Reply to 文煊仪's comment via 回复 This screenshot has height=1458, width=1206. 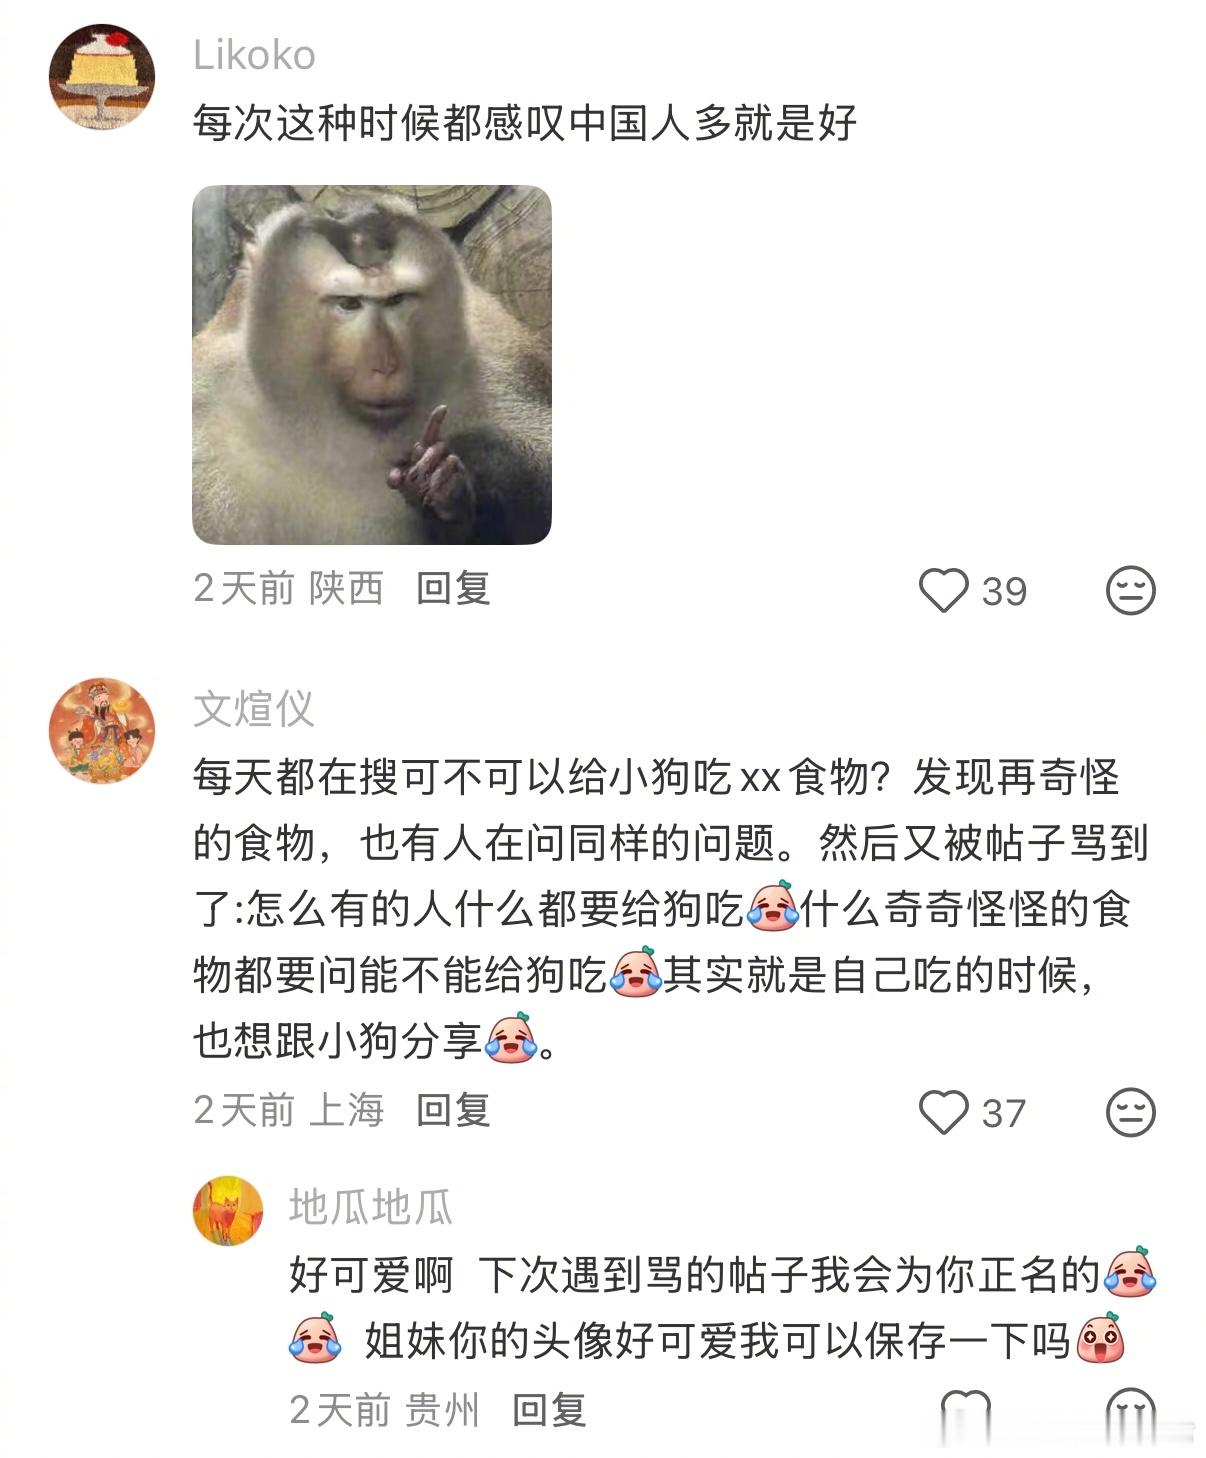pos(453,1110)
